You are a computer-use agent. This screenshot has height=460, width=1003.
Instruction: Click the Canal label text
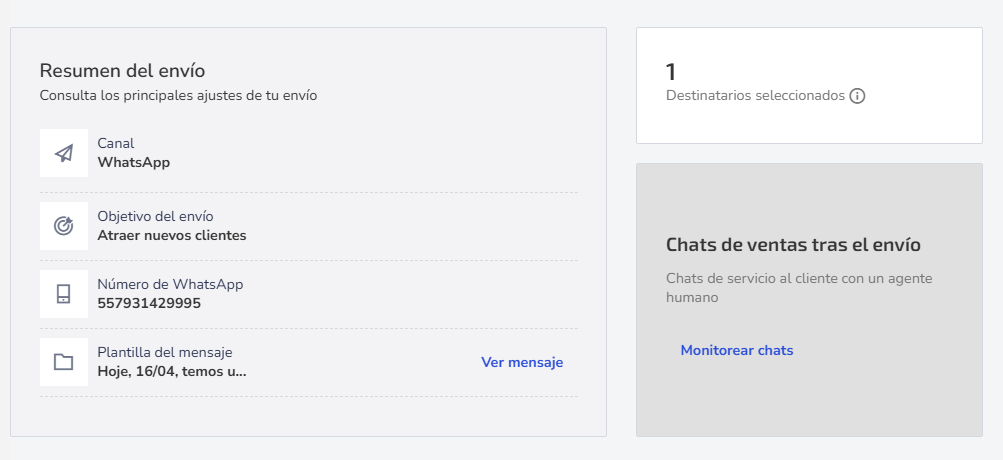tap(116, 144)
